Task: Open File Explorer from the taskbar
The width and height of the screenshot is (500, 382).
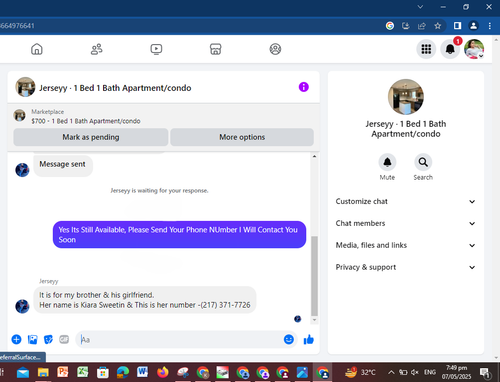Action: 43,372
